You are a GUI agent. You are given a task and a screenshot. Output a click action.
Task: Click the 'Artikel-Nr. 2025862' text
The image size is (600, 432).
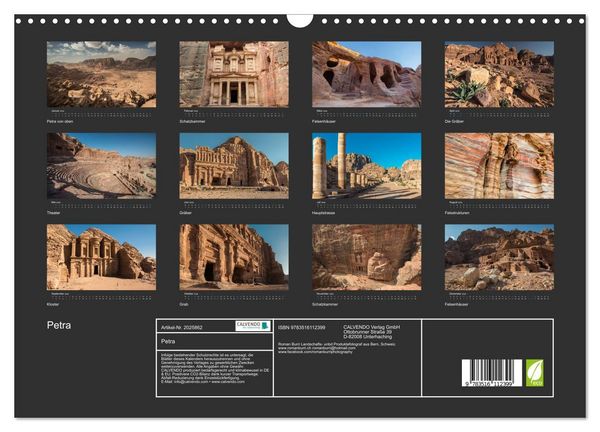click(182, 328)
